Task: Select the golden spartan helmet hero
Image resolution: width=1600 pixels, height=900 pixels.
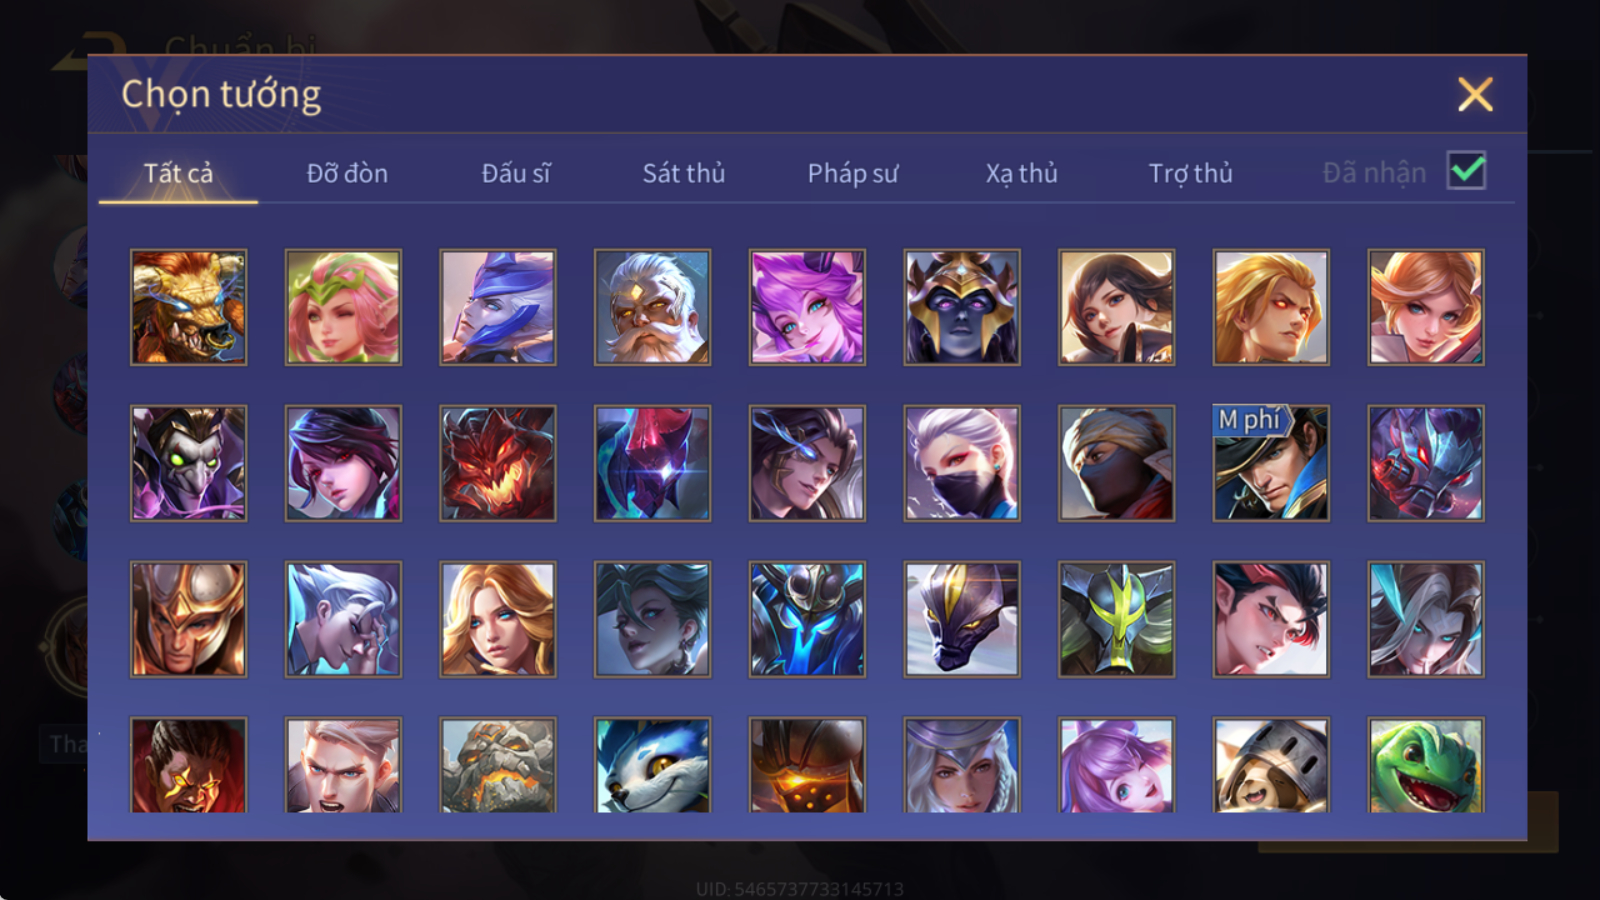Action: pos(188,619)
